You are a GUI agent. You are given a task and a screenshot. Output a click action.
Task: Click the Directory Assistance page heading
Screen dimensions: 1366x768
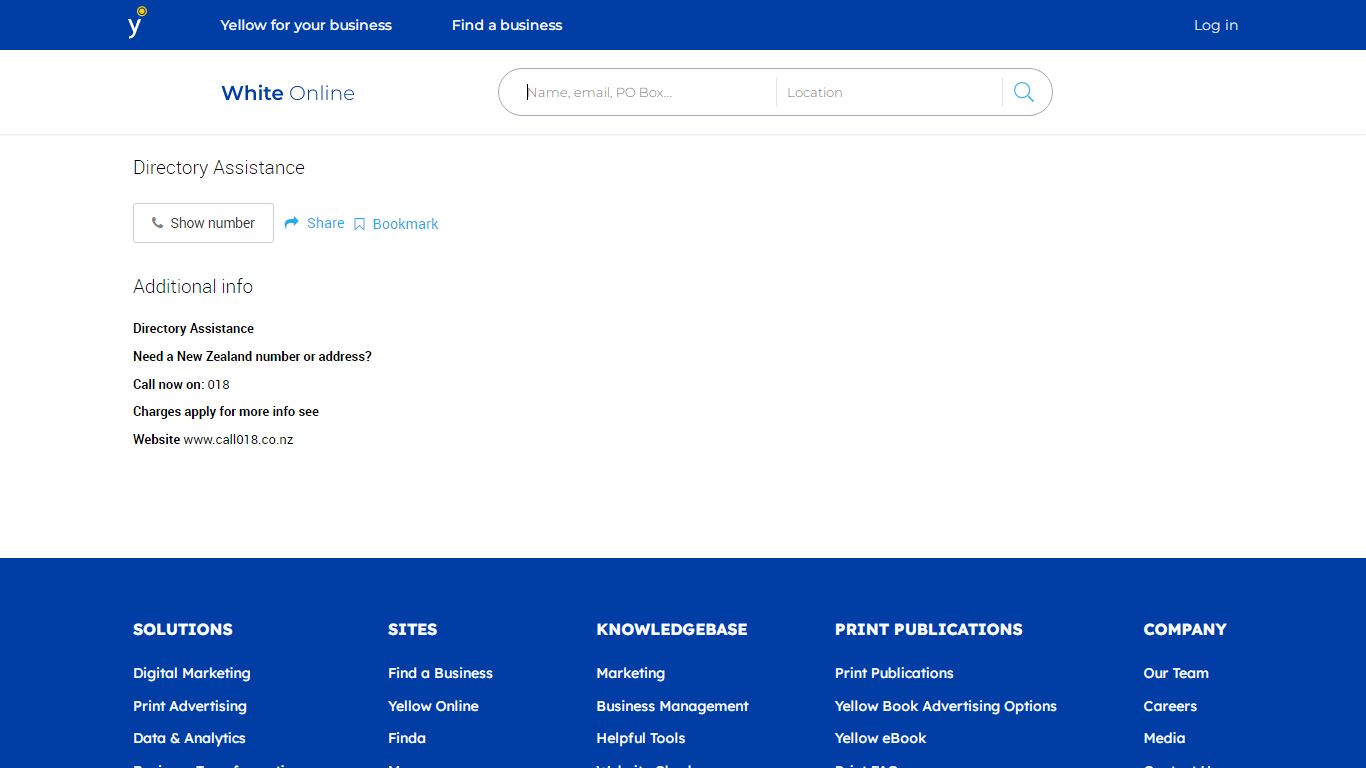[219, 167]
